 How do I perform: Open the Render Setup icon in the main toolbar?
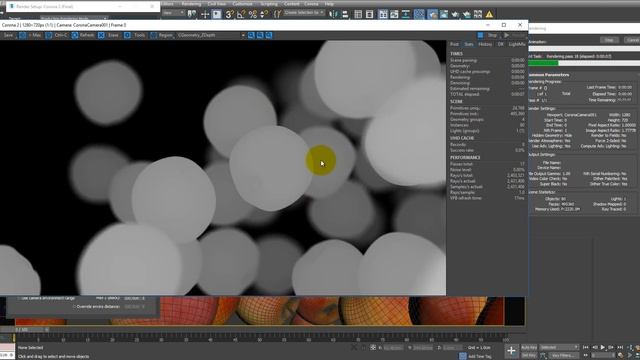(x=432, y=14)
